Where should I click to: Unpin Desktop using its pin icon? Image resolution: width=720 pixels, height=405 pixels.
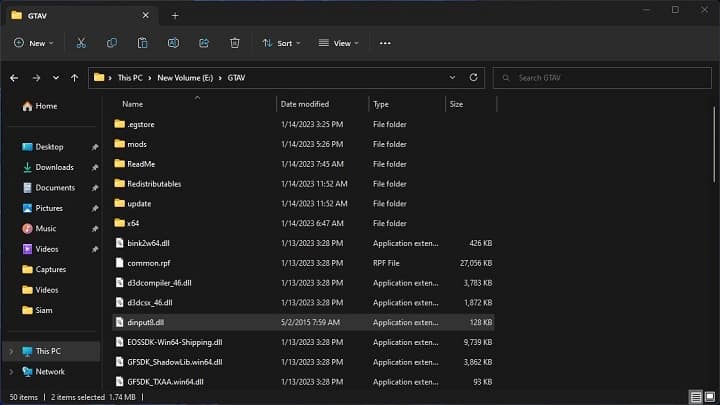[x=95, y=147]
